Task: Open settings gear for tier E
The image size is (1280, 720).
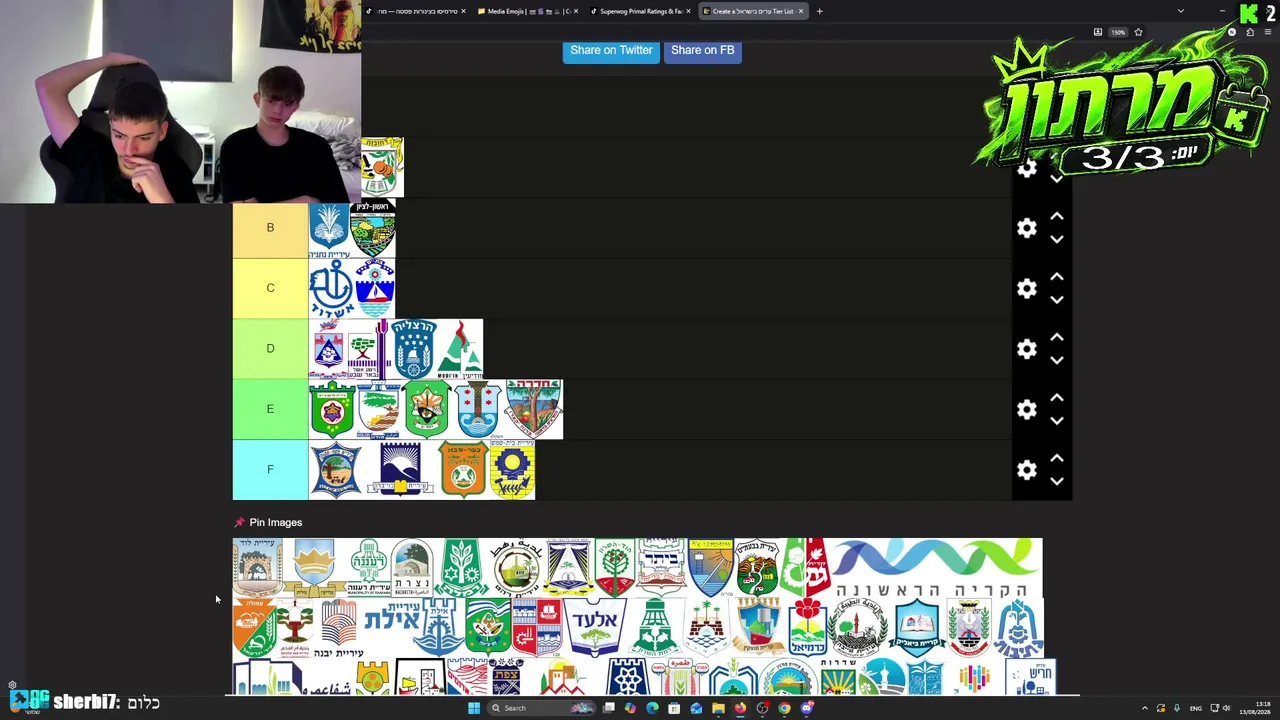Action: 1027,409
